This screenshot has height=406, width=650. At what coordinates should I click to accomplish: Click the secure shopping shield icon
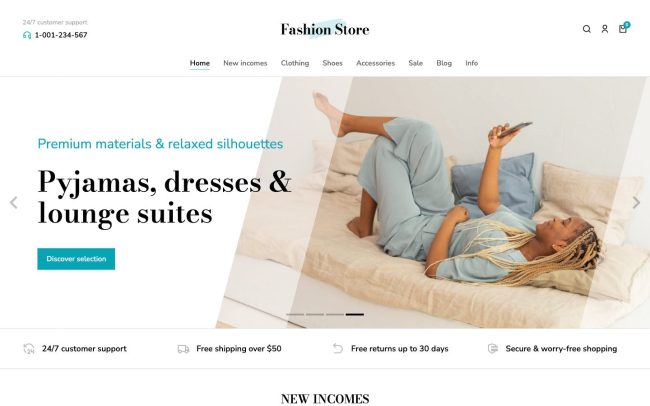click(x=492, y=349)
